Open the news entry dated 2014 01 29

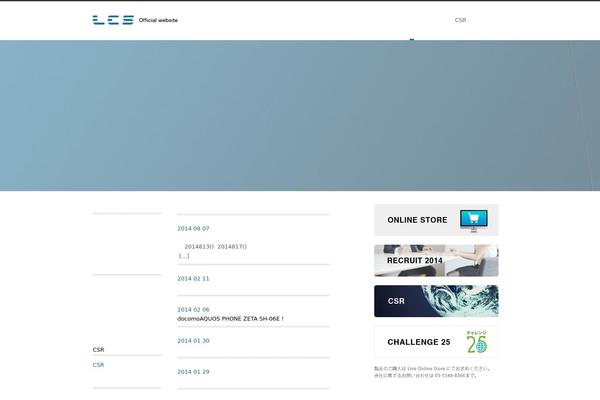point(193,372)
